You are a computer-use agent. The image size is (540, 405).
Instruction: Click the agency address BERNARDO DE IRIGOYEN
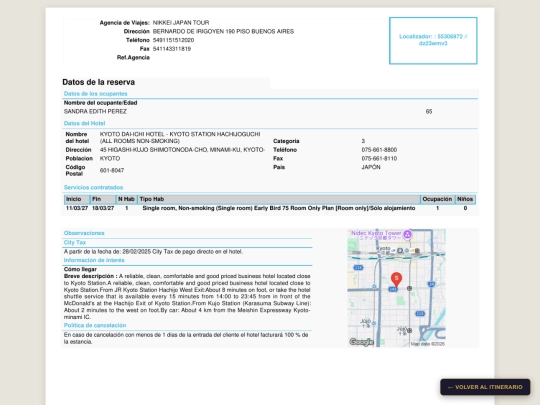[x=223, y=31]
